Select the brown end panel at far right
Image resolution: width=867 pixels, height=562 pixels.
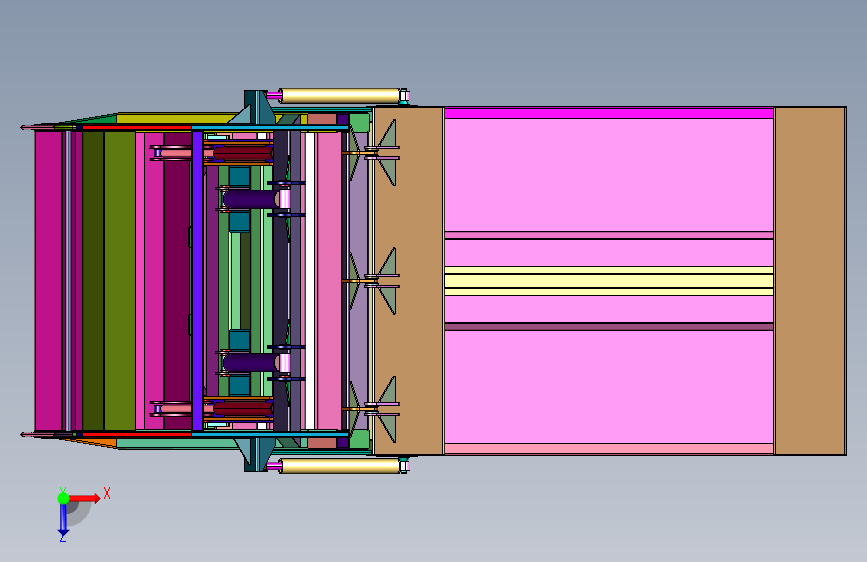(x=810, y=281)
